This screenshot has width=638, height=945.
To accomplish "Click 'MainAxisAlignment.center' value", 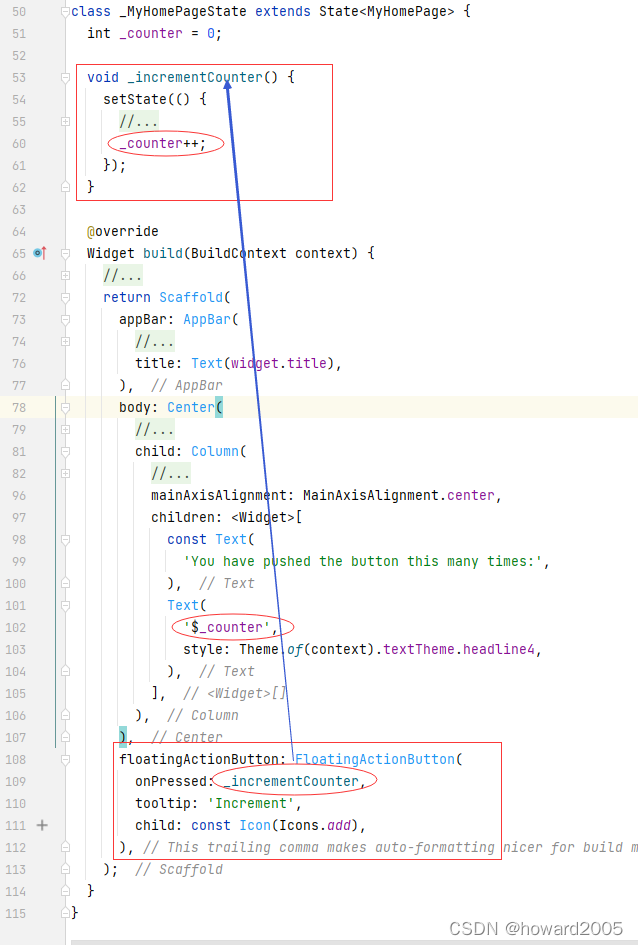I will pyautogui.click(x=399, y=495).
